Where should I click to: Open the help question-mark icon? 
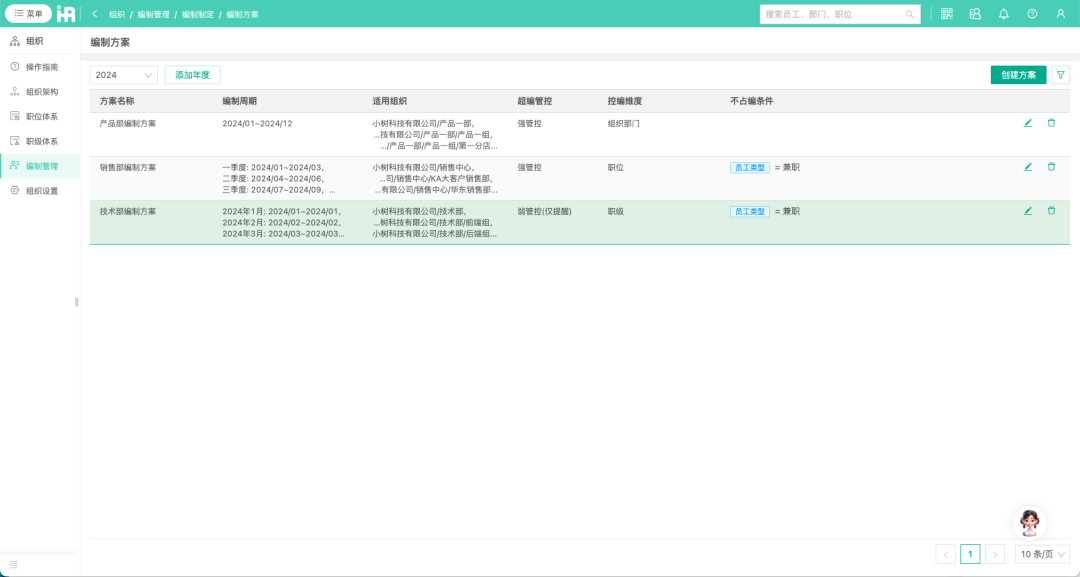pos(1031,13)
